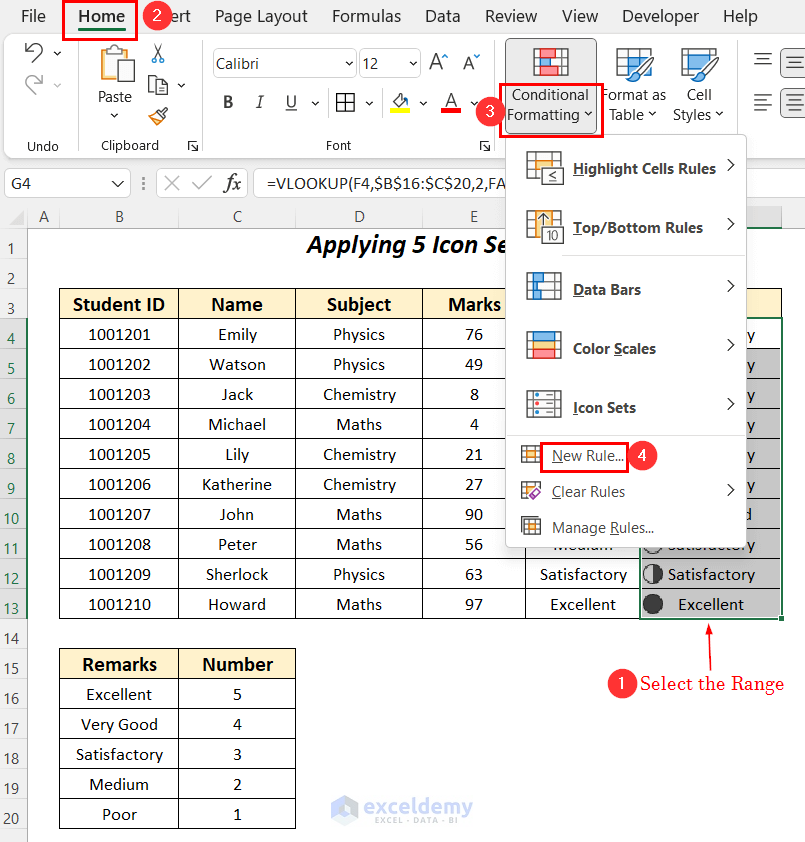Viewport: 805px width, 842px height.
Task: Open Highlight Cells Rules submenu
Action: (626, 168)
